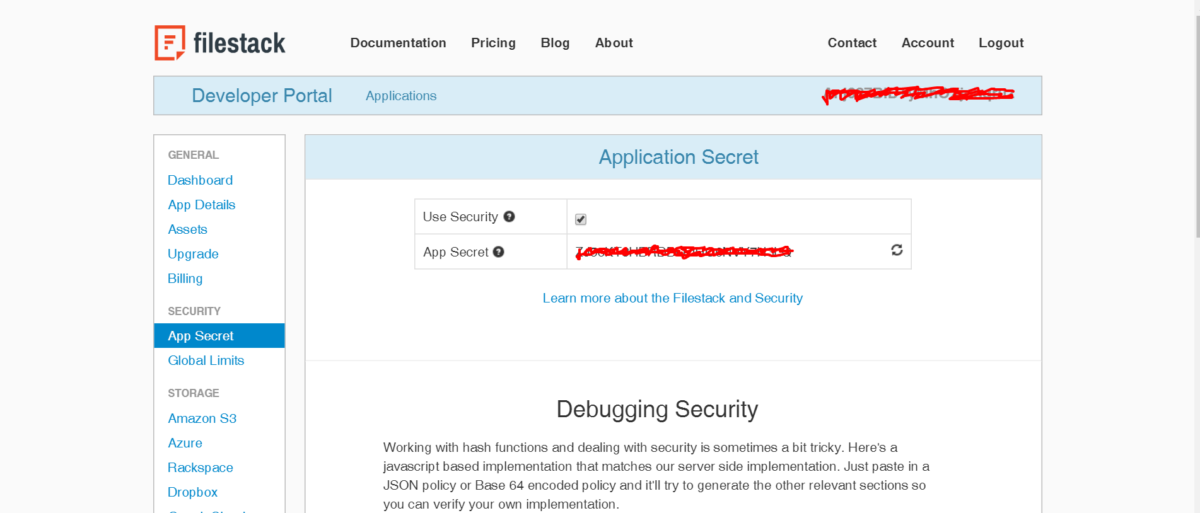Open the Account page
This screenshot has width=1200, height=513.
coord(928,43)
